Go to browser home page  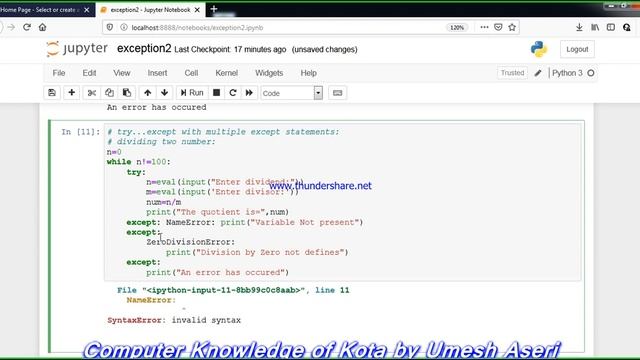tap(42, 27)
